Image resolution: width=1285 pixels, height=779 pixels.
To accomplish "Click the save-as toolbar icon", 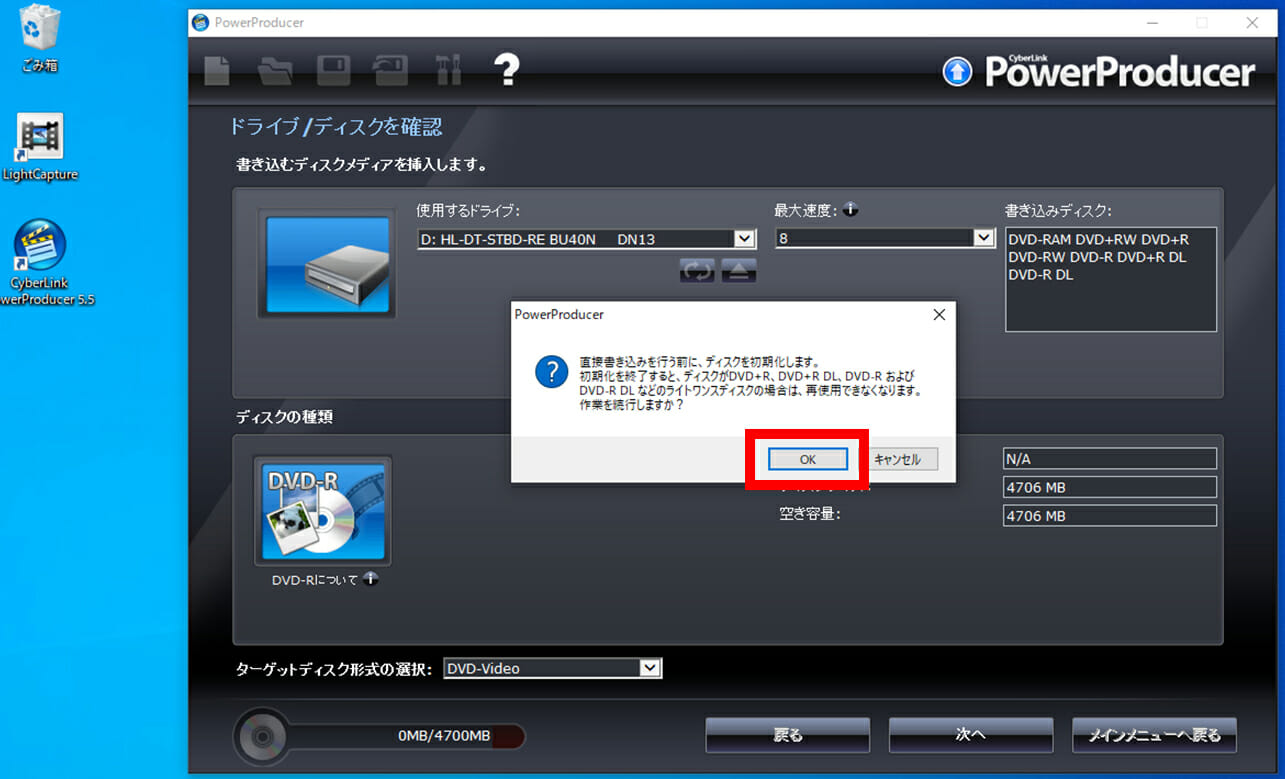I will tap(390, 70).
